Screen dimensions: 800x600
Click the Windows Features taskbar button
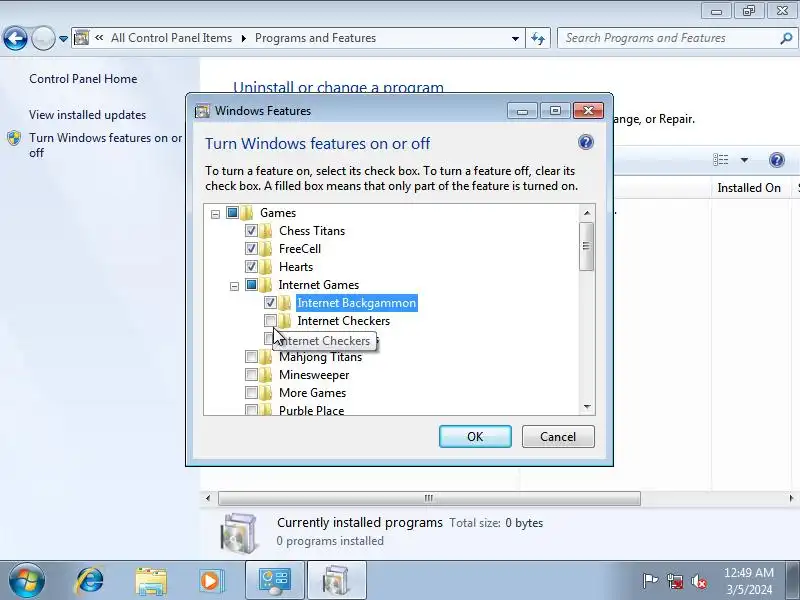tap(337, 581)
